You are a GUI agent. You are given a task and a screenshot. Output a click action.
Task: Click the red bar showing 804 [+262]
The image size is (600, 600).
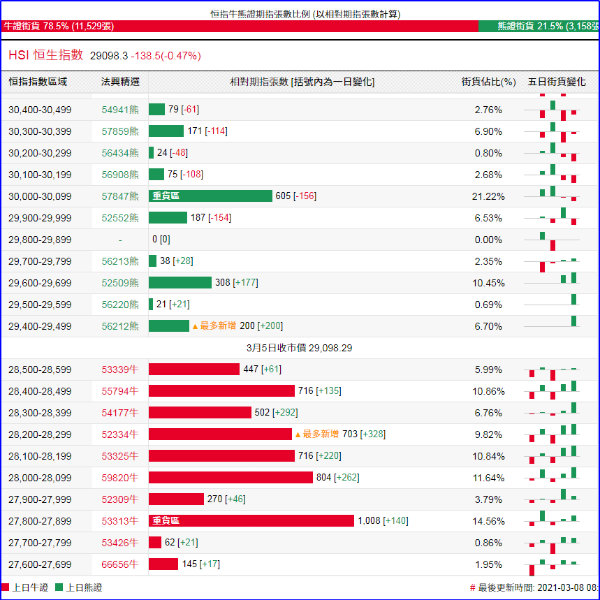point(231,477)
